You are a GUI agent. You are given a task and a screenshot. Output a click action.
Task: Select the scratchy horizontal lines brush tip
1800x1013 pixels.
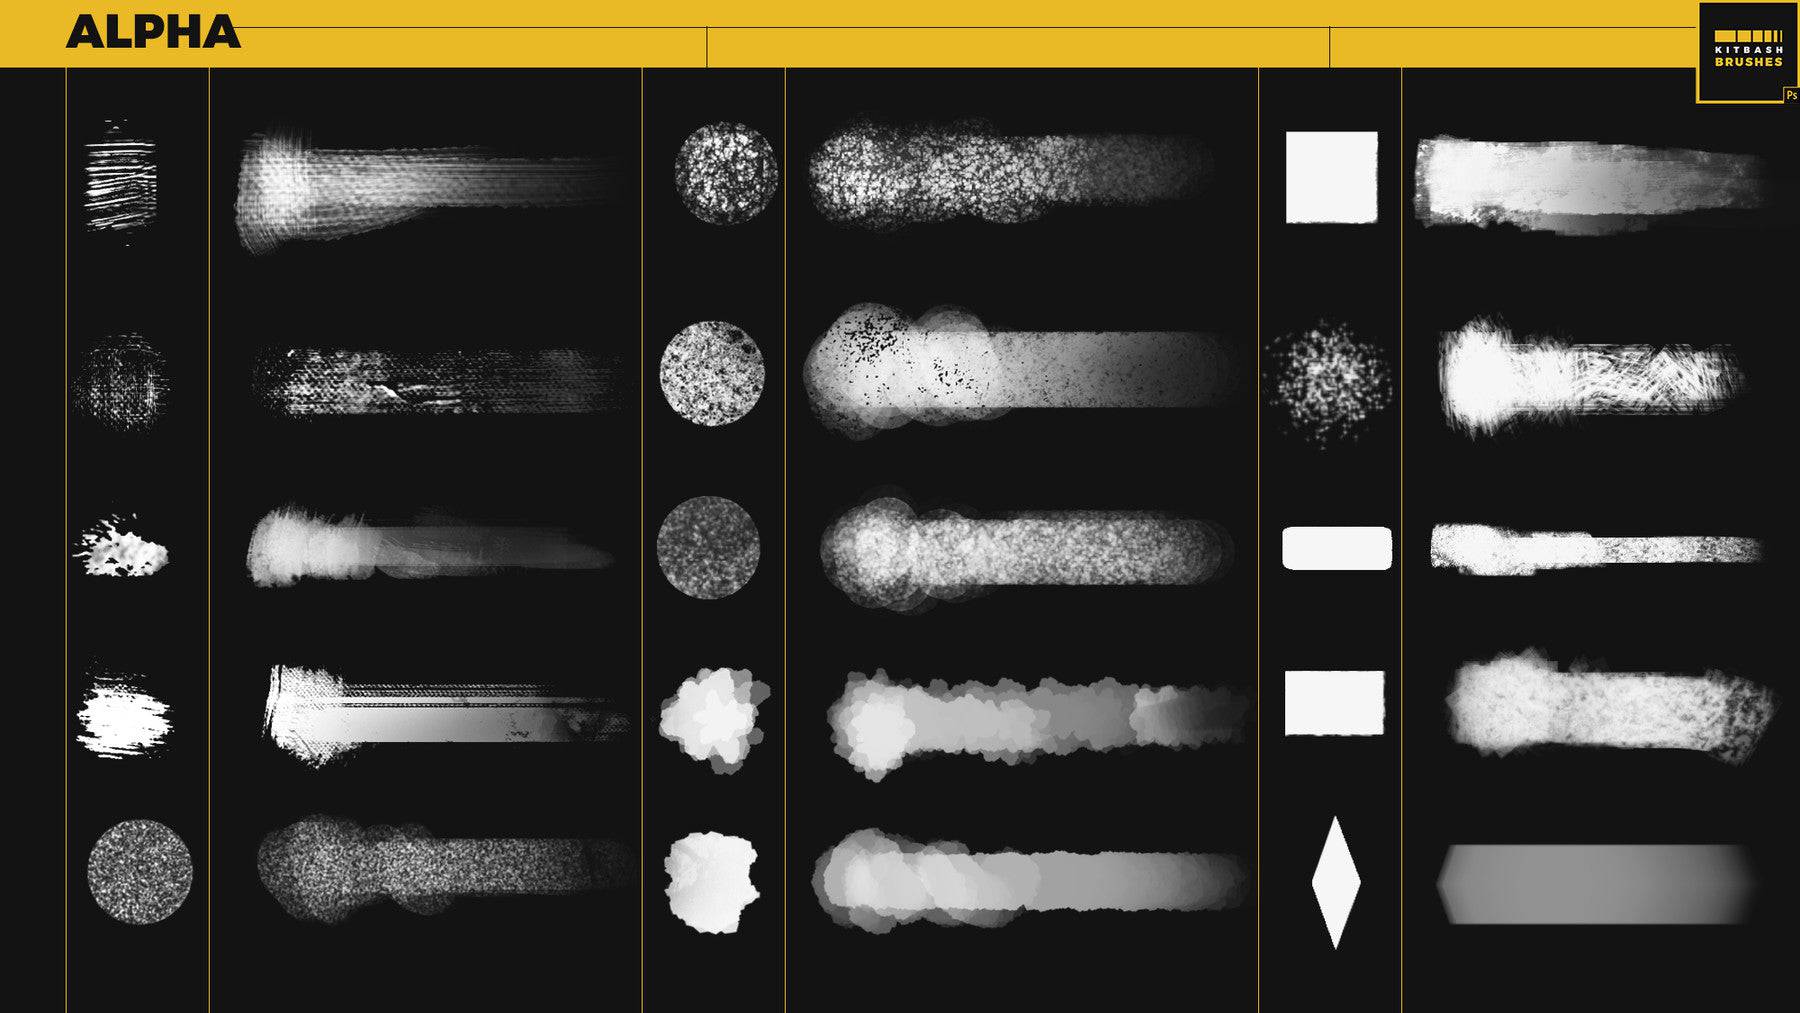coord(121,182)
